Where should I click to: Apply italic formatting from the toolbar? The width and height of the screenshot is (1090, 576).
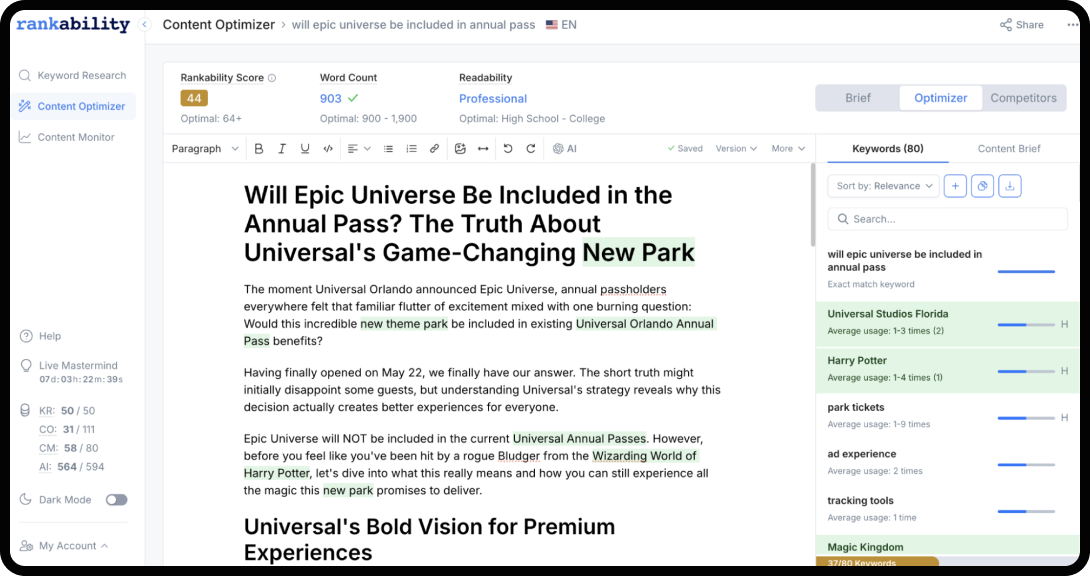click(282, 149)
